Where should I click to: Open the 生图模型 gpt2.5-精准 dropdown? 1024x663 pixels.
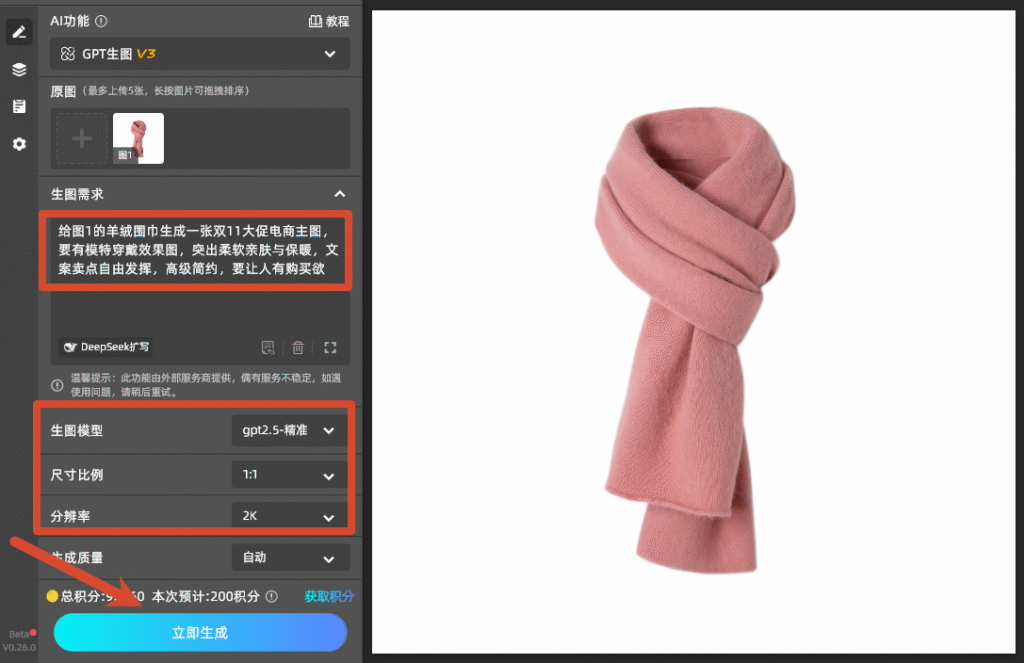point(289,430)
